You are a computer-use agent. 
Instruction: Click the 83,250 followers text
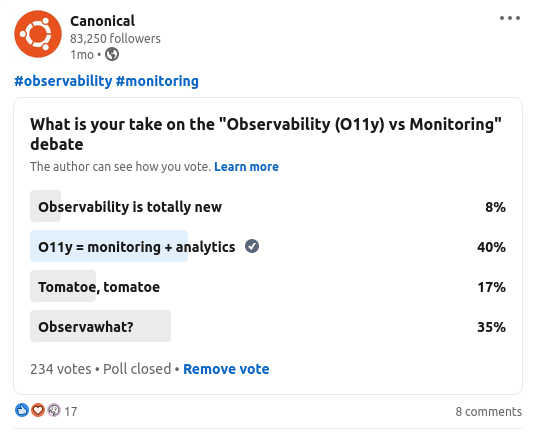115,39
